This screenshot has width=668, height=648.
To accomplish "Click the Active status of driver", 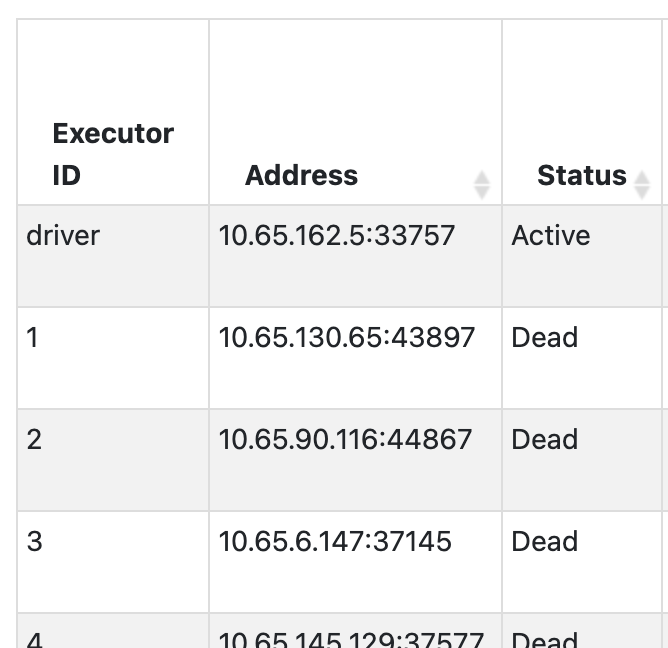I will pos(551,236).
